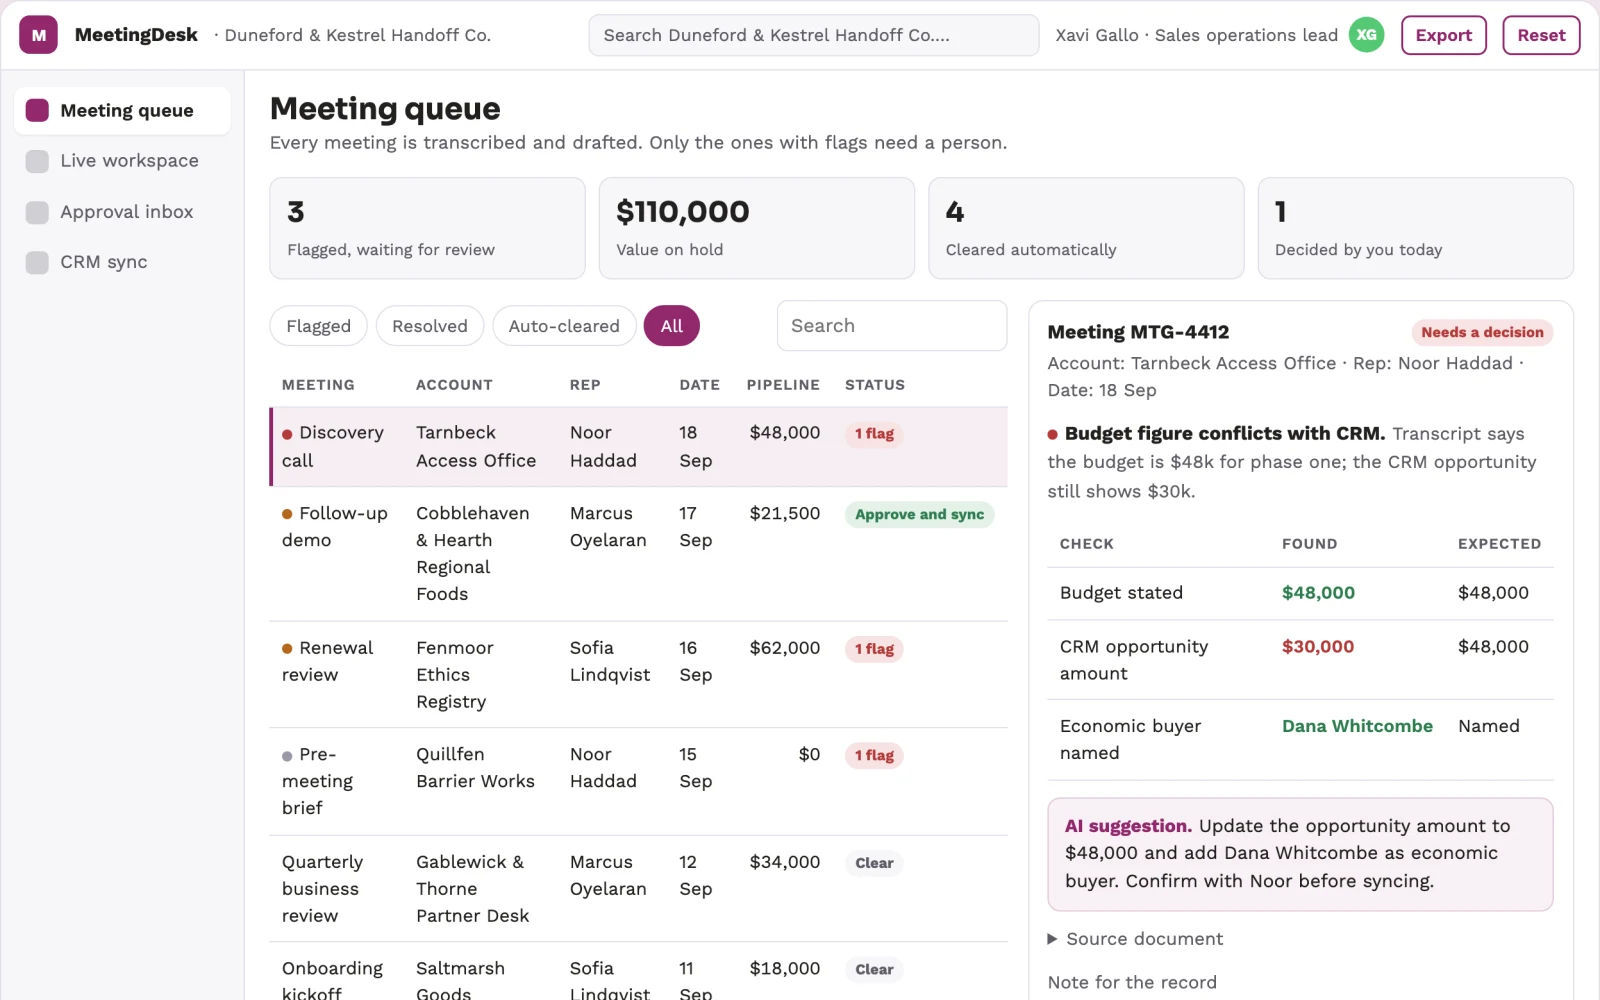This screenshot has height=1000, width=1600.
Task: Open Live workspace in the sidebar
Action: tap(122, 161)
